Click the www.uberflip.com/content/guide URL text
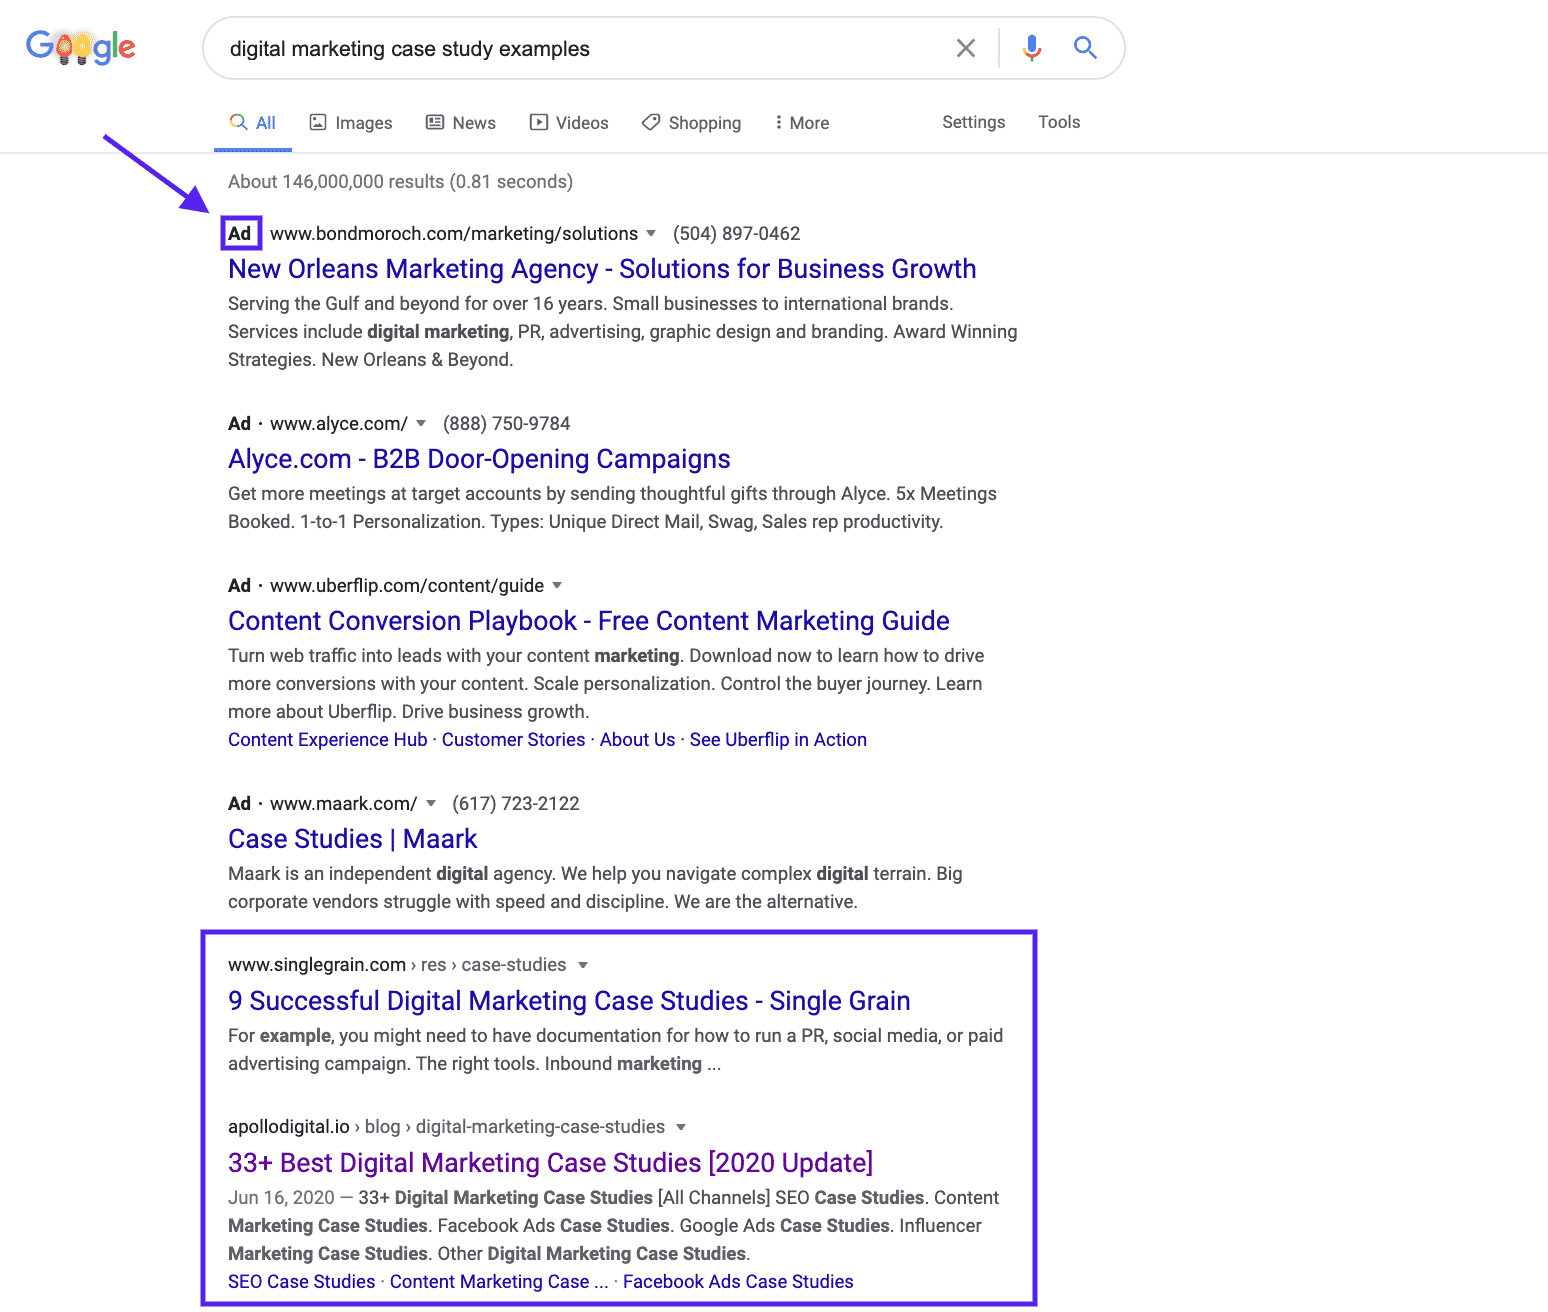This screenshot has width=1548, height=1312. [407, 585]
